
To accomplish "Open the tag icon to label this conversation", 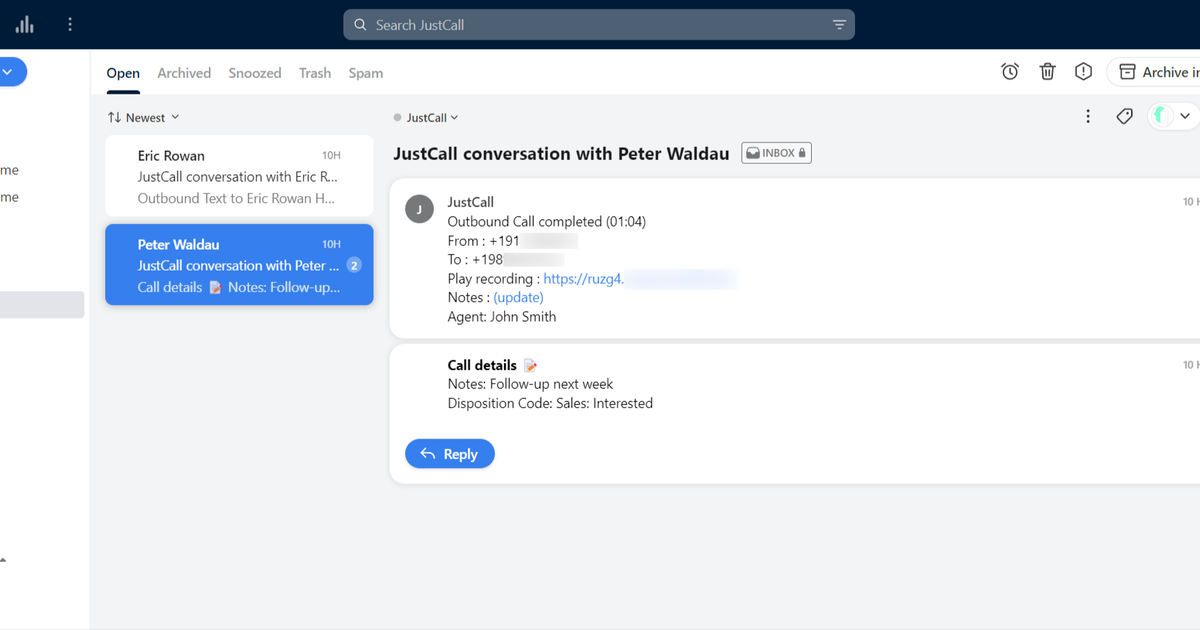I will (1124, 116).
